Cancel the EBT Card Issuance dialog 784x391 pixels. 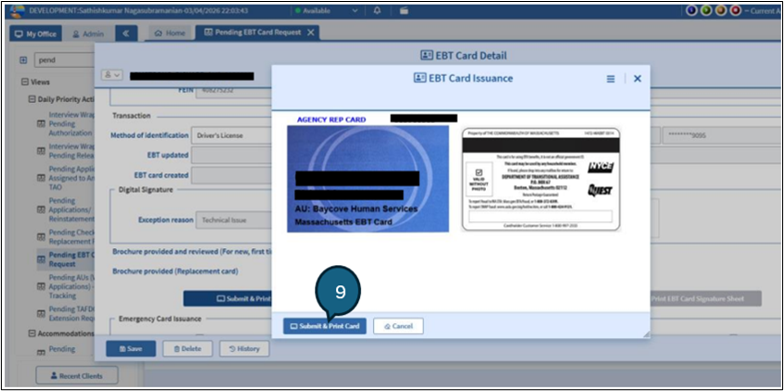click(x=398, y=326)
